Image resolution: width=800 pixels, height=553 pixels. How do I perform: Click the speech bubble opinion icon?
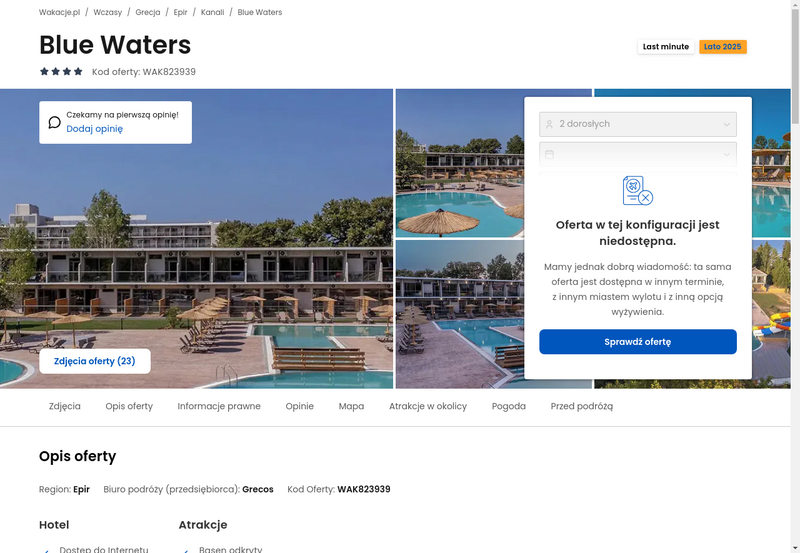(x=55, y=122)
